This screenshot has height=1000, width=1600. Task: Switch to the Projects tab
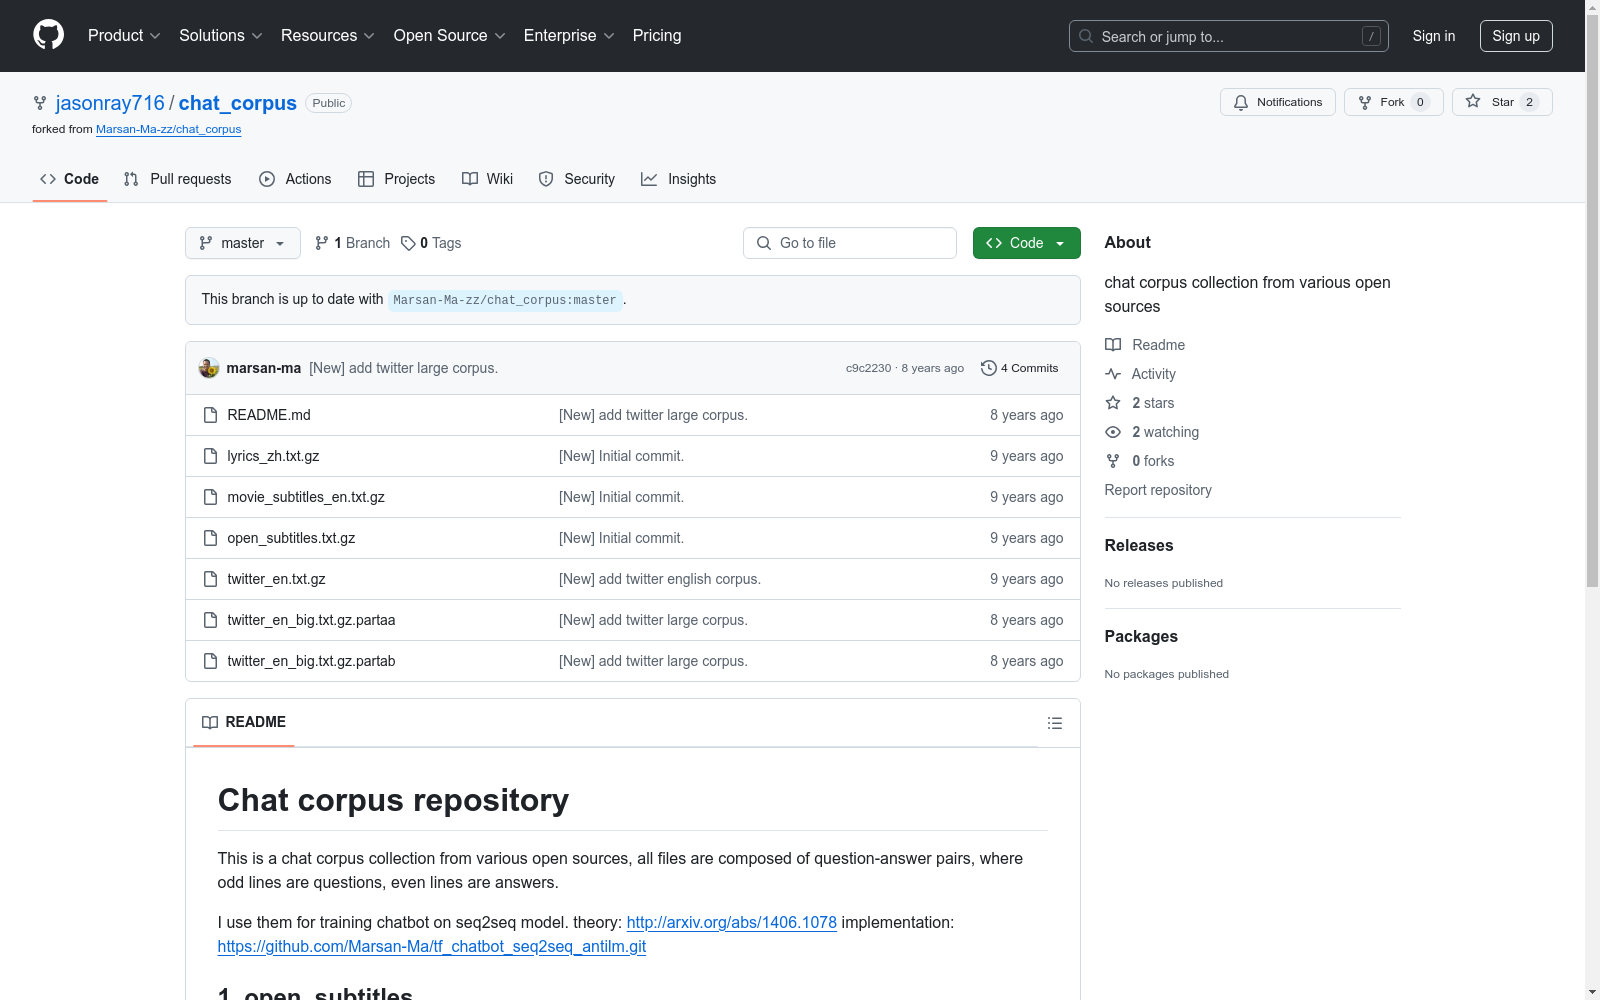click(397, 179)
